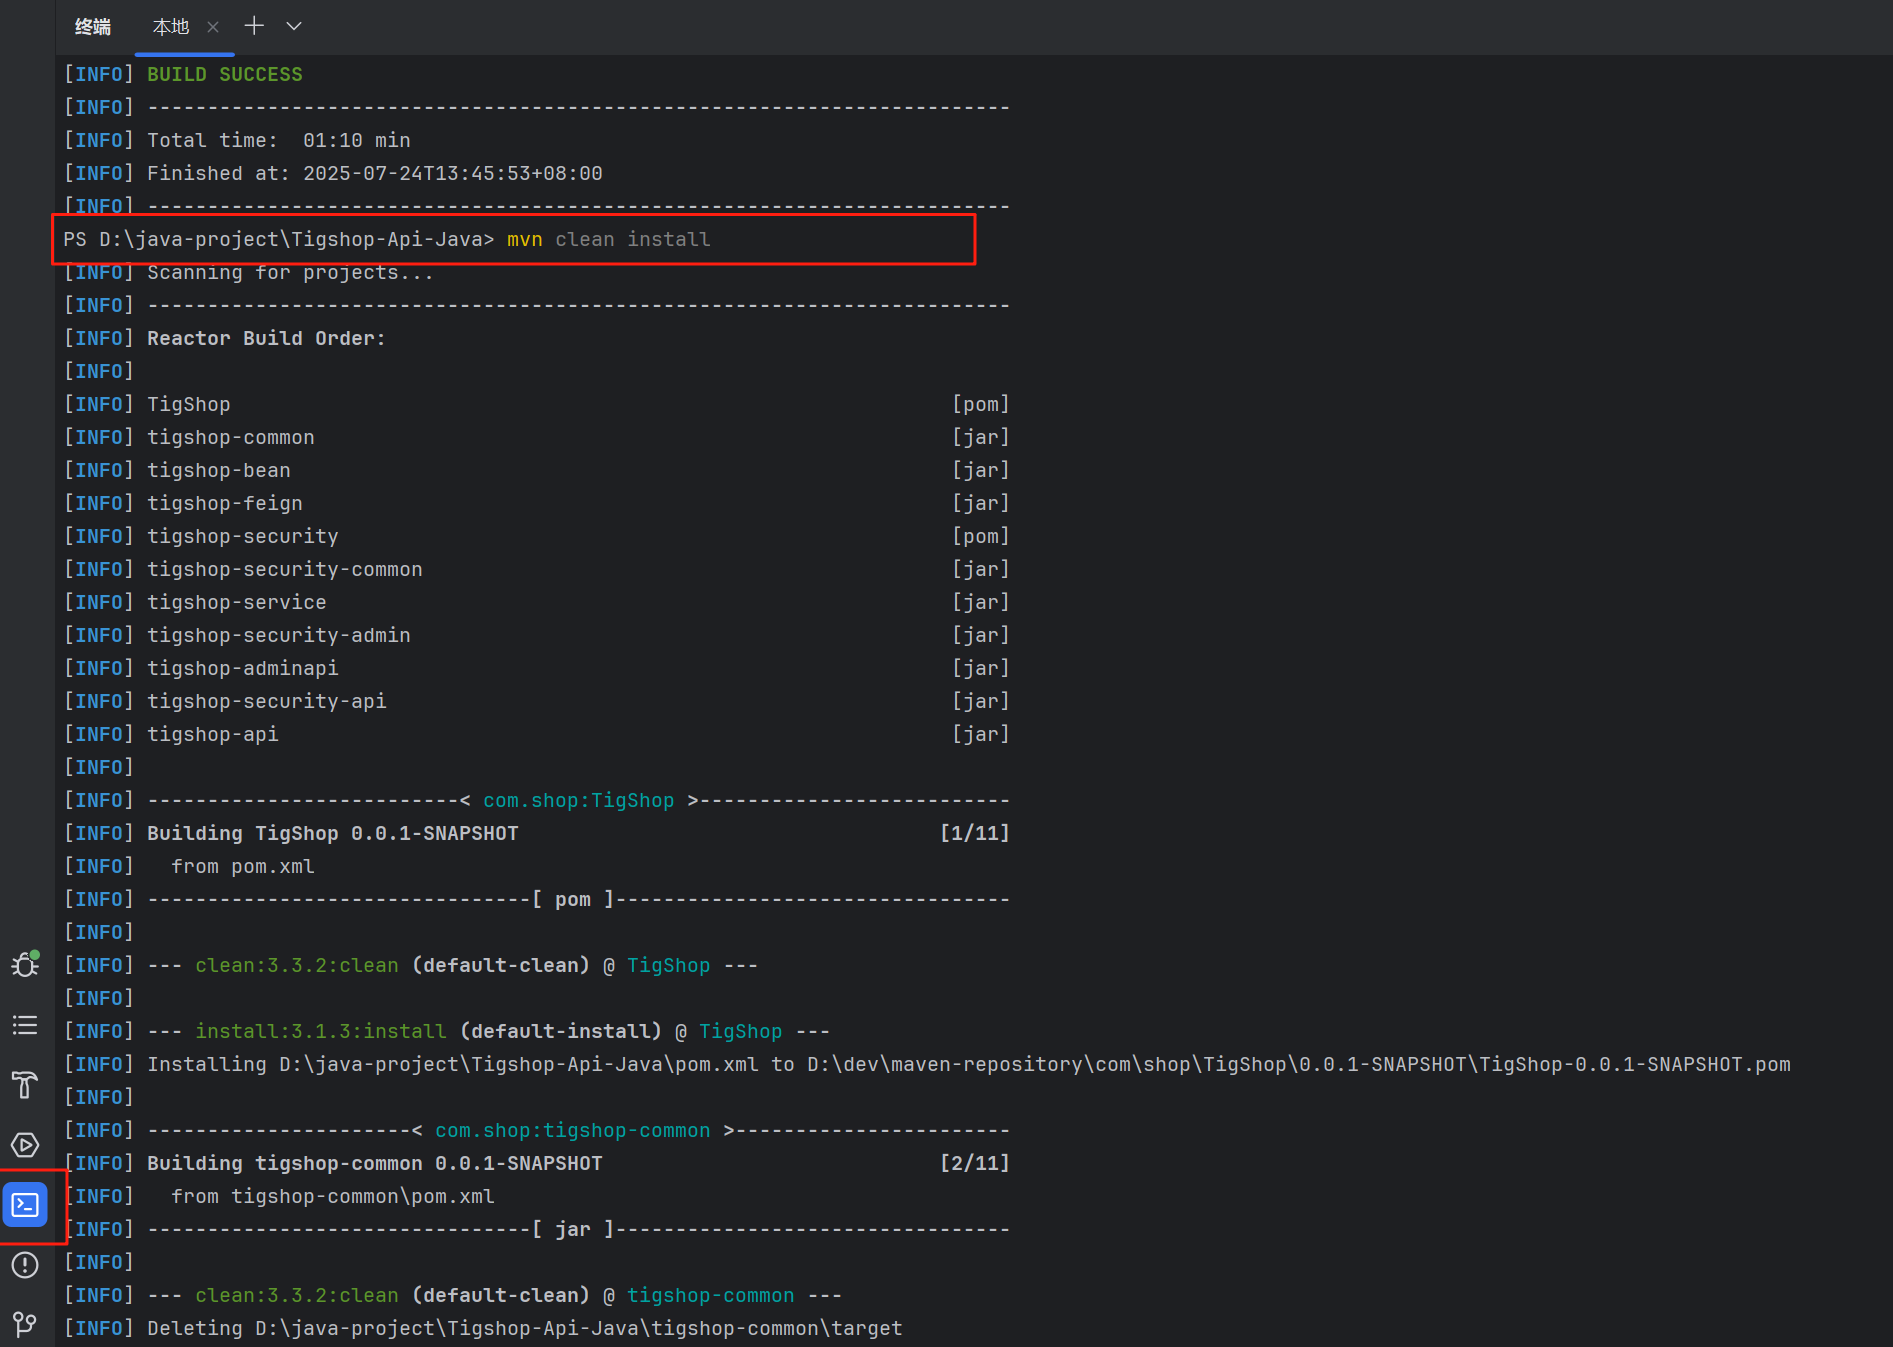Click the Reactor Build Order heading
The height and width of the screenshot is (1347, 1893).
[x=266, y=338]
